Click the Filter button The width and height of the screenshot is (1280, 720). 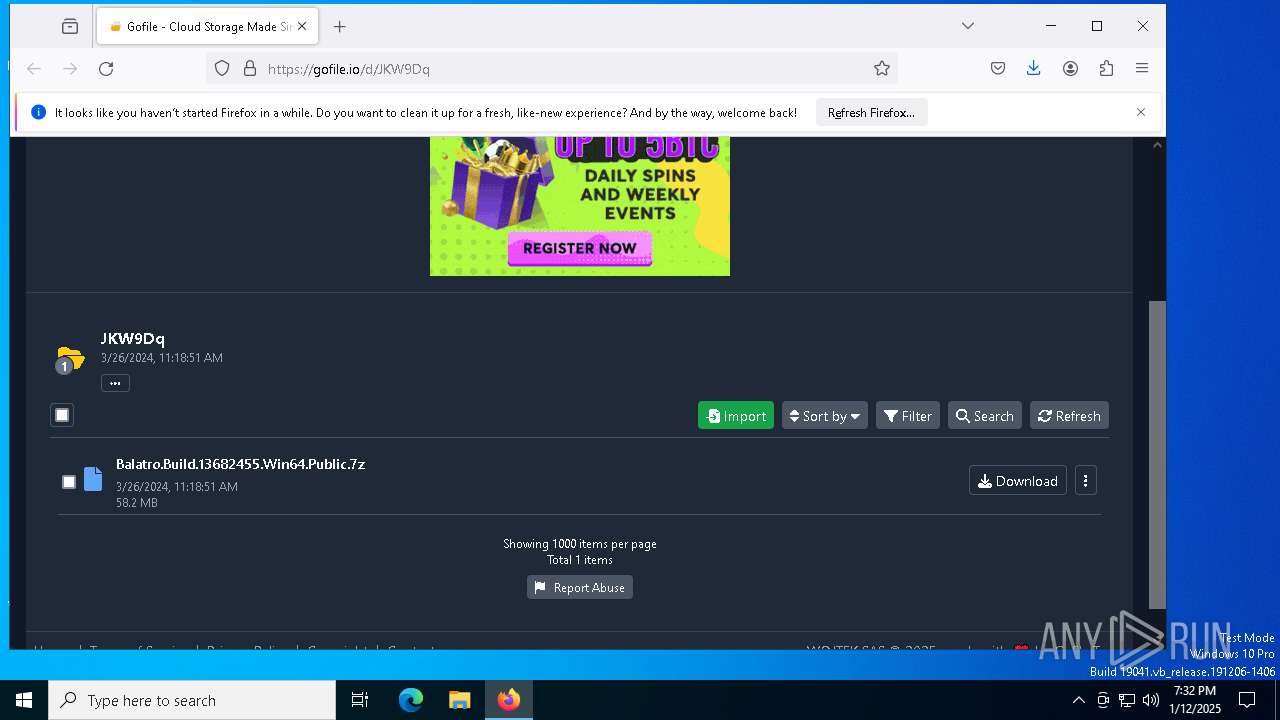click(x=908, y=416)
